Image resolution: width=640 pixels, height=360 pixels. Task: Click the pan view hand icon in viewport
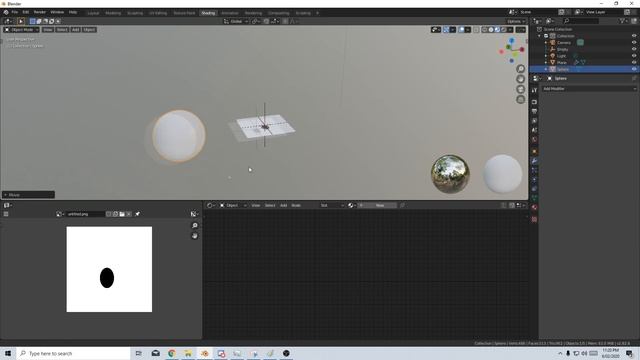520,79
